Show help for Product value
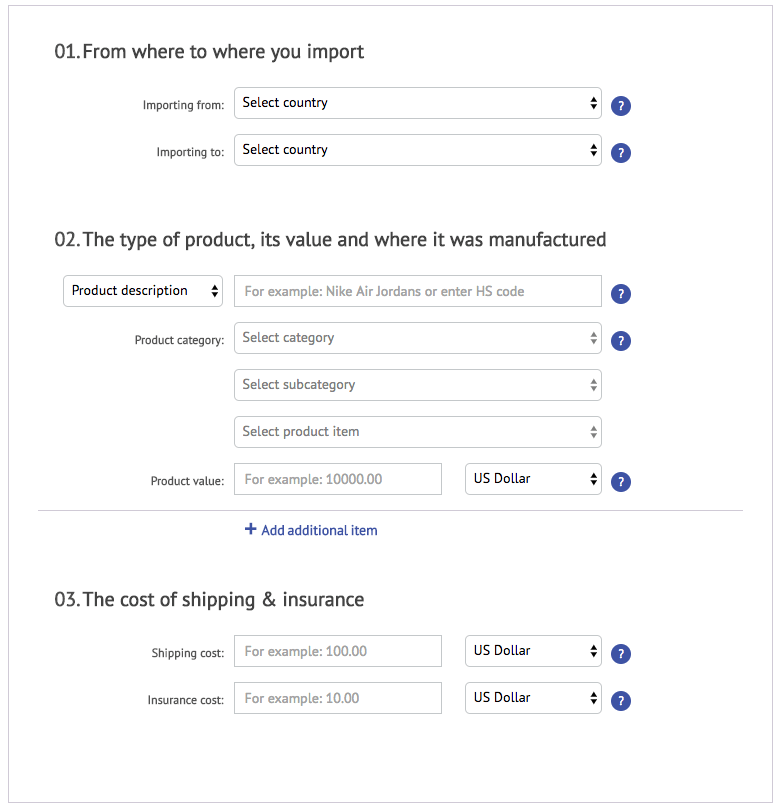 coord(620,482)
